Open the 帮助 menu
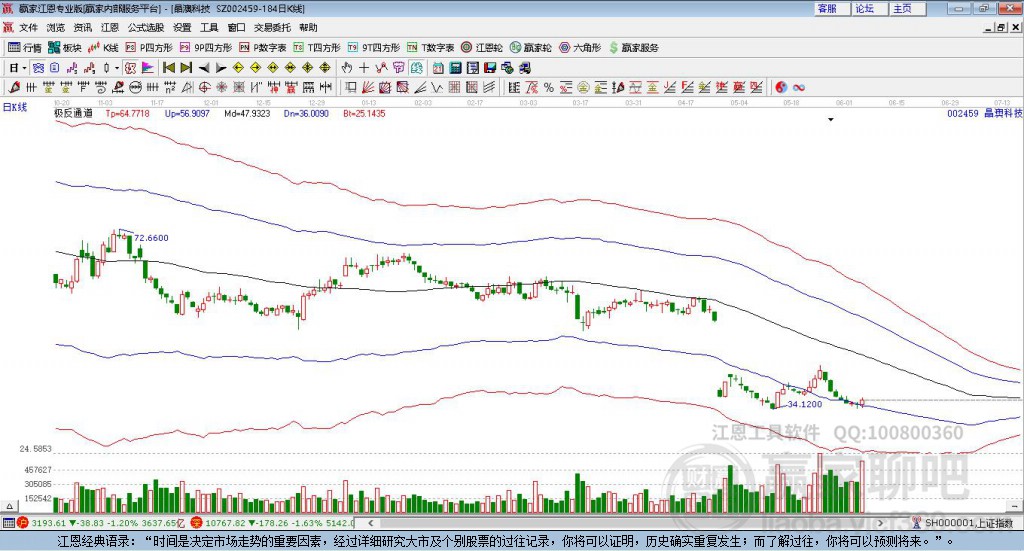 [308, 27]
